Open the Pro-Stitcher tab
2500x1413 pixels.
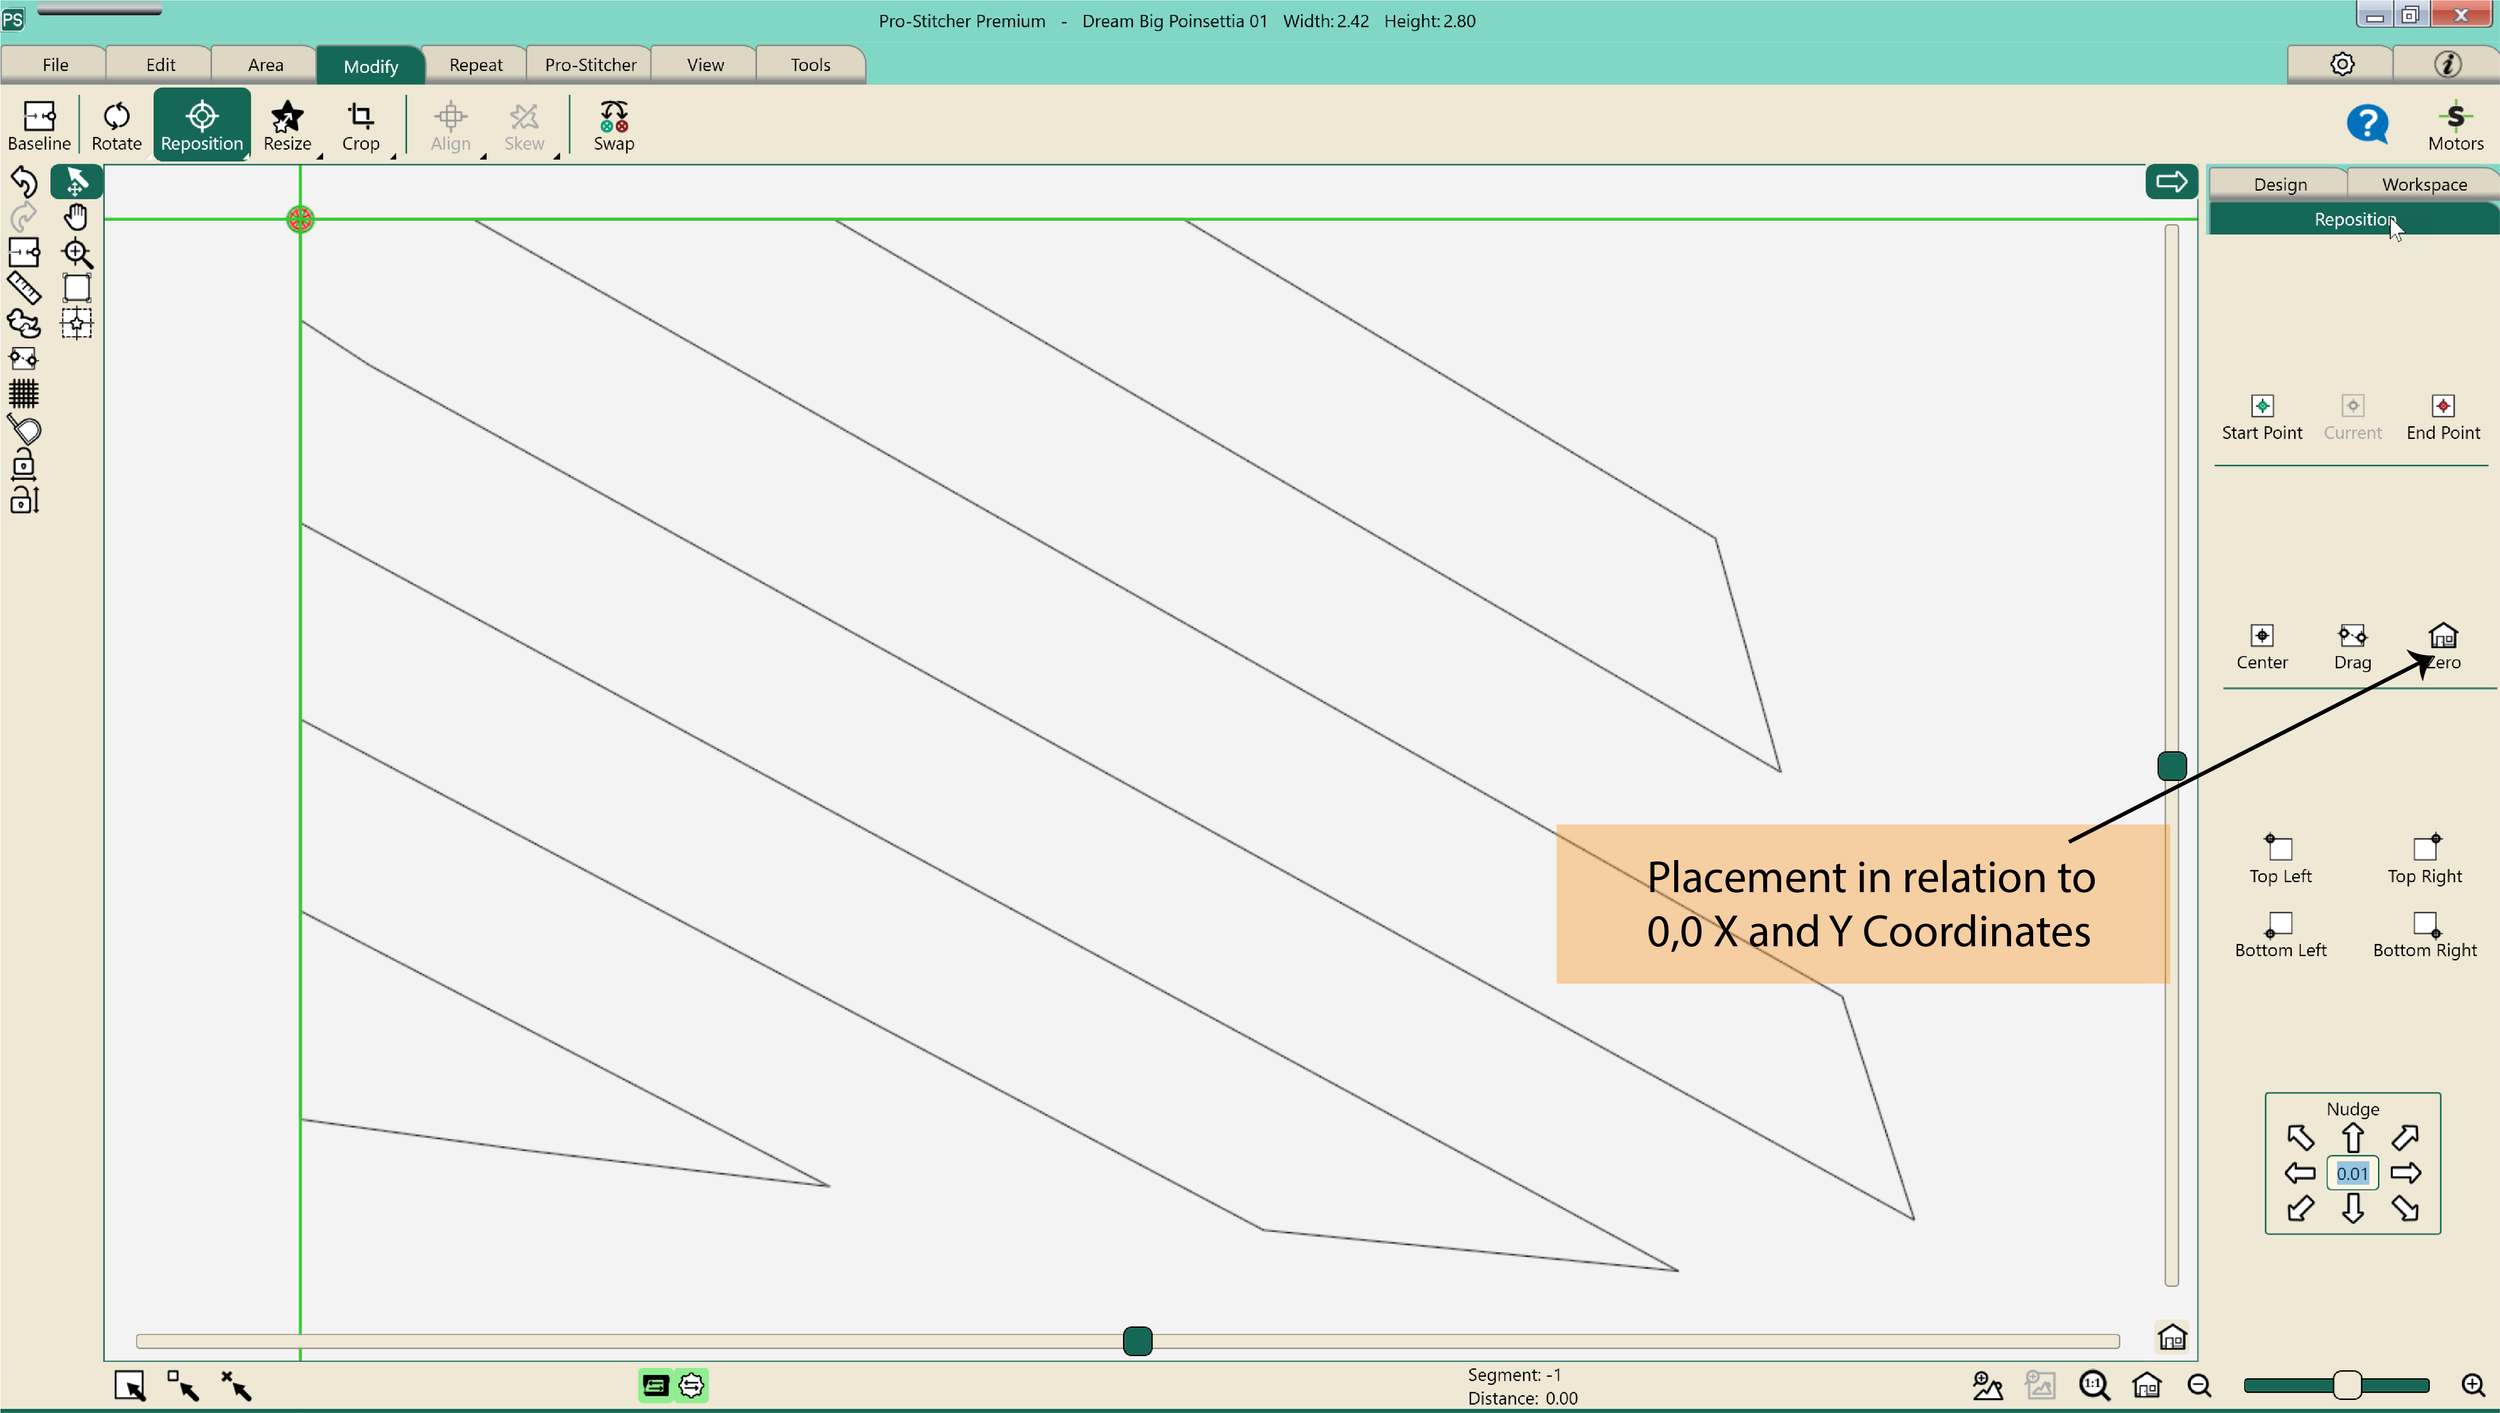(x=590, y=65)
